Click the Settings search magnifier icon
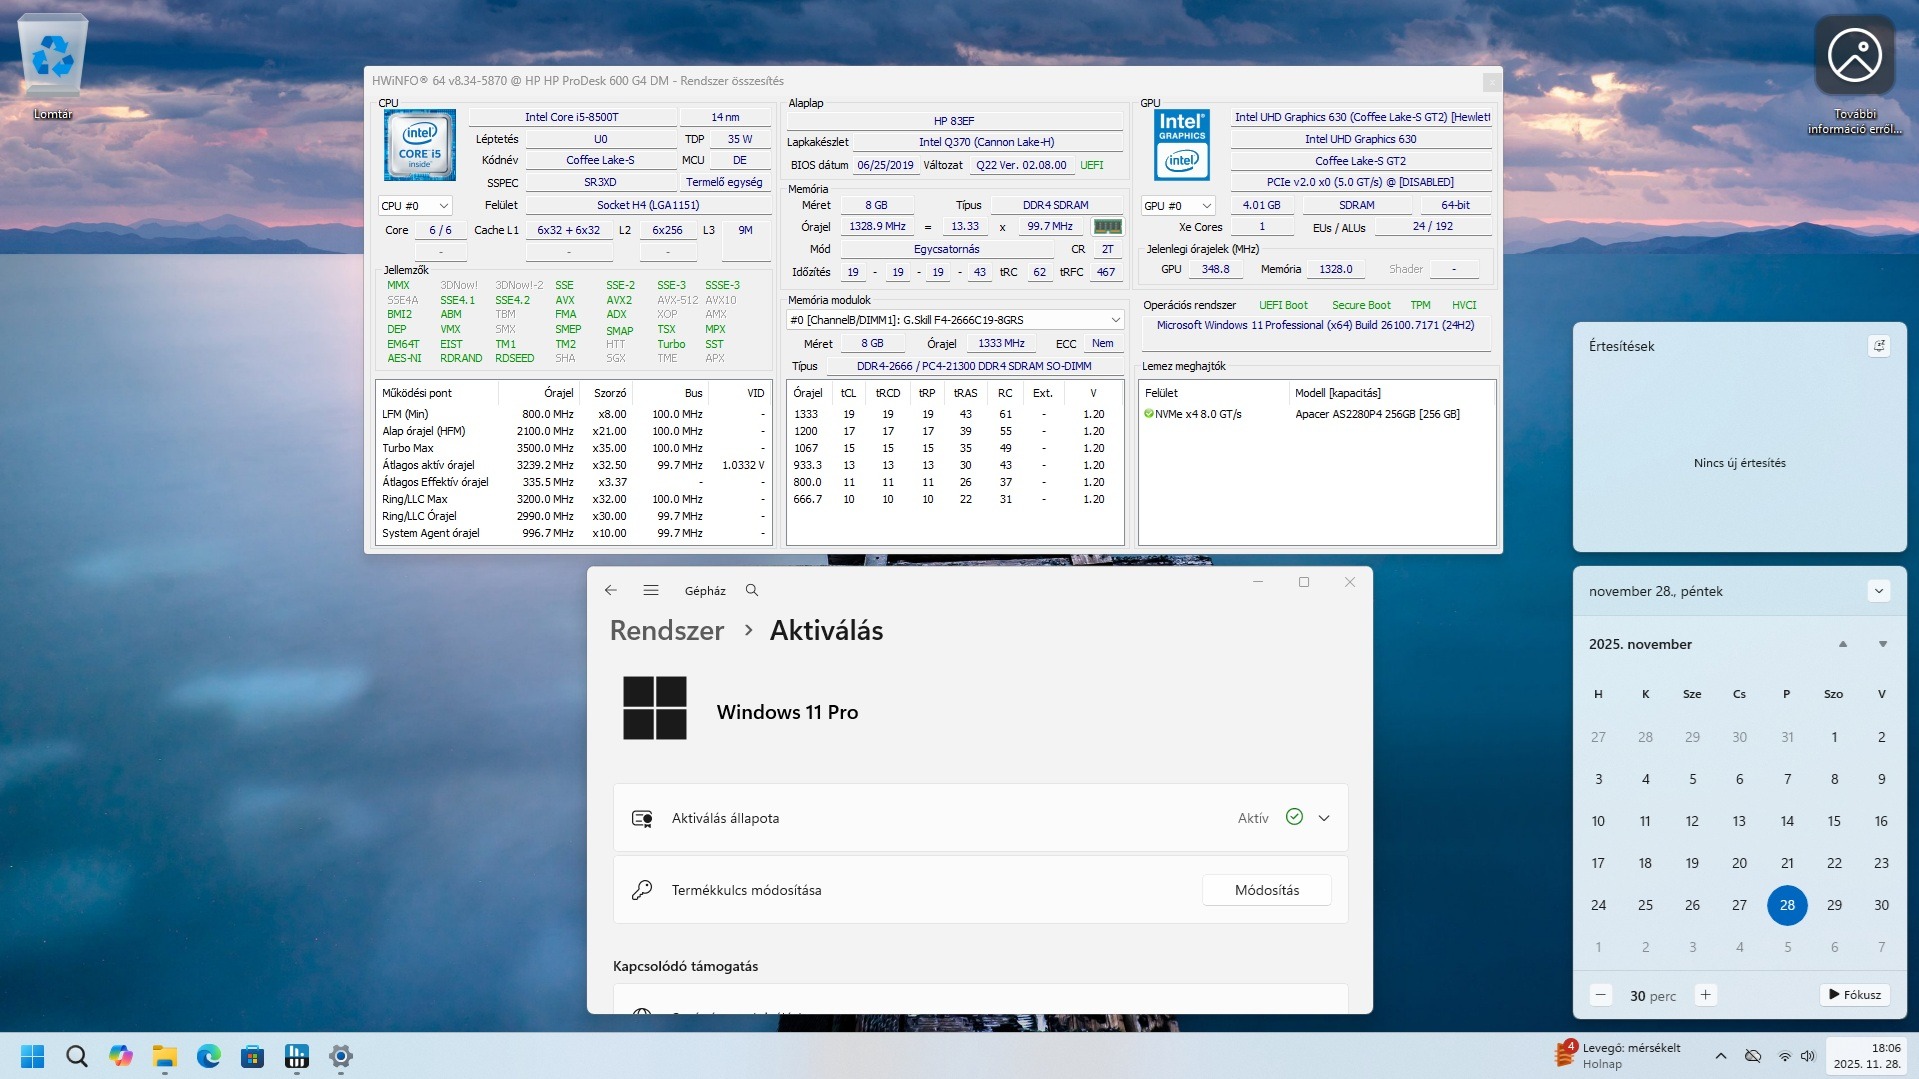The height and width of the screenshot is (1079, 1919). click(x=752, y=591)
